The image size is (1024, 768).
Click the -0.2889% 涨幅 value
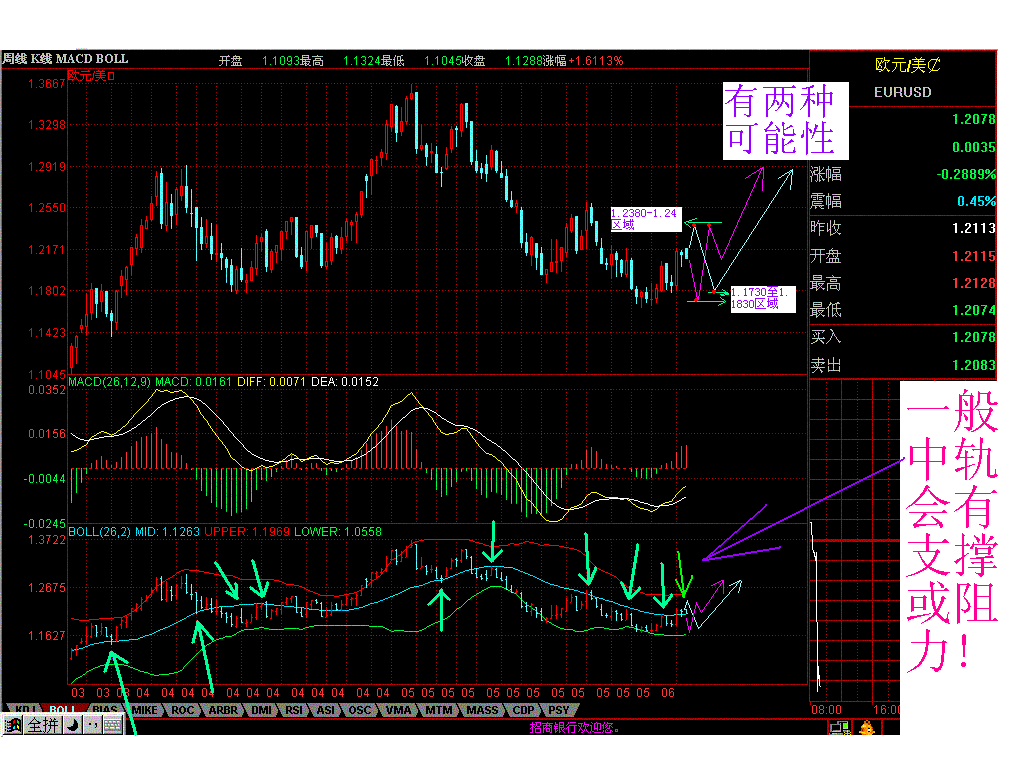(x=966, y=174)
